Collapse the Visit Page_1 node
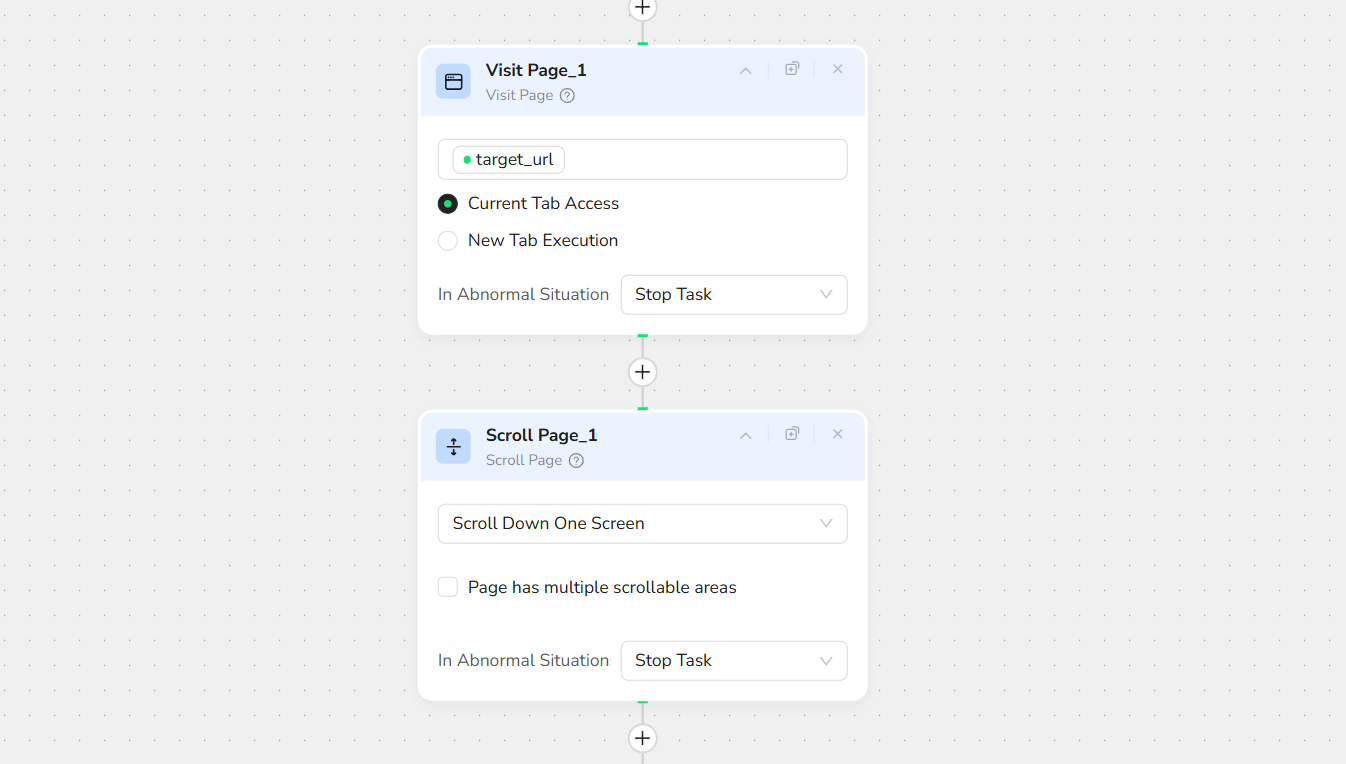 (x=745, y=70)
